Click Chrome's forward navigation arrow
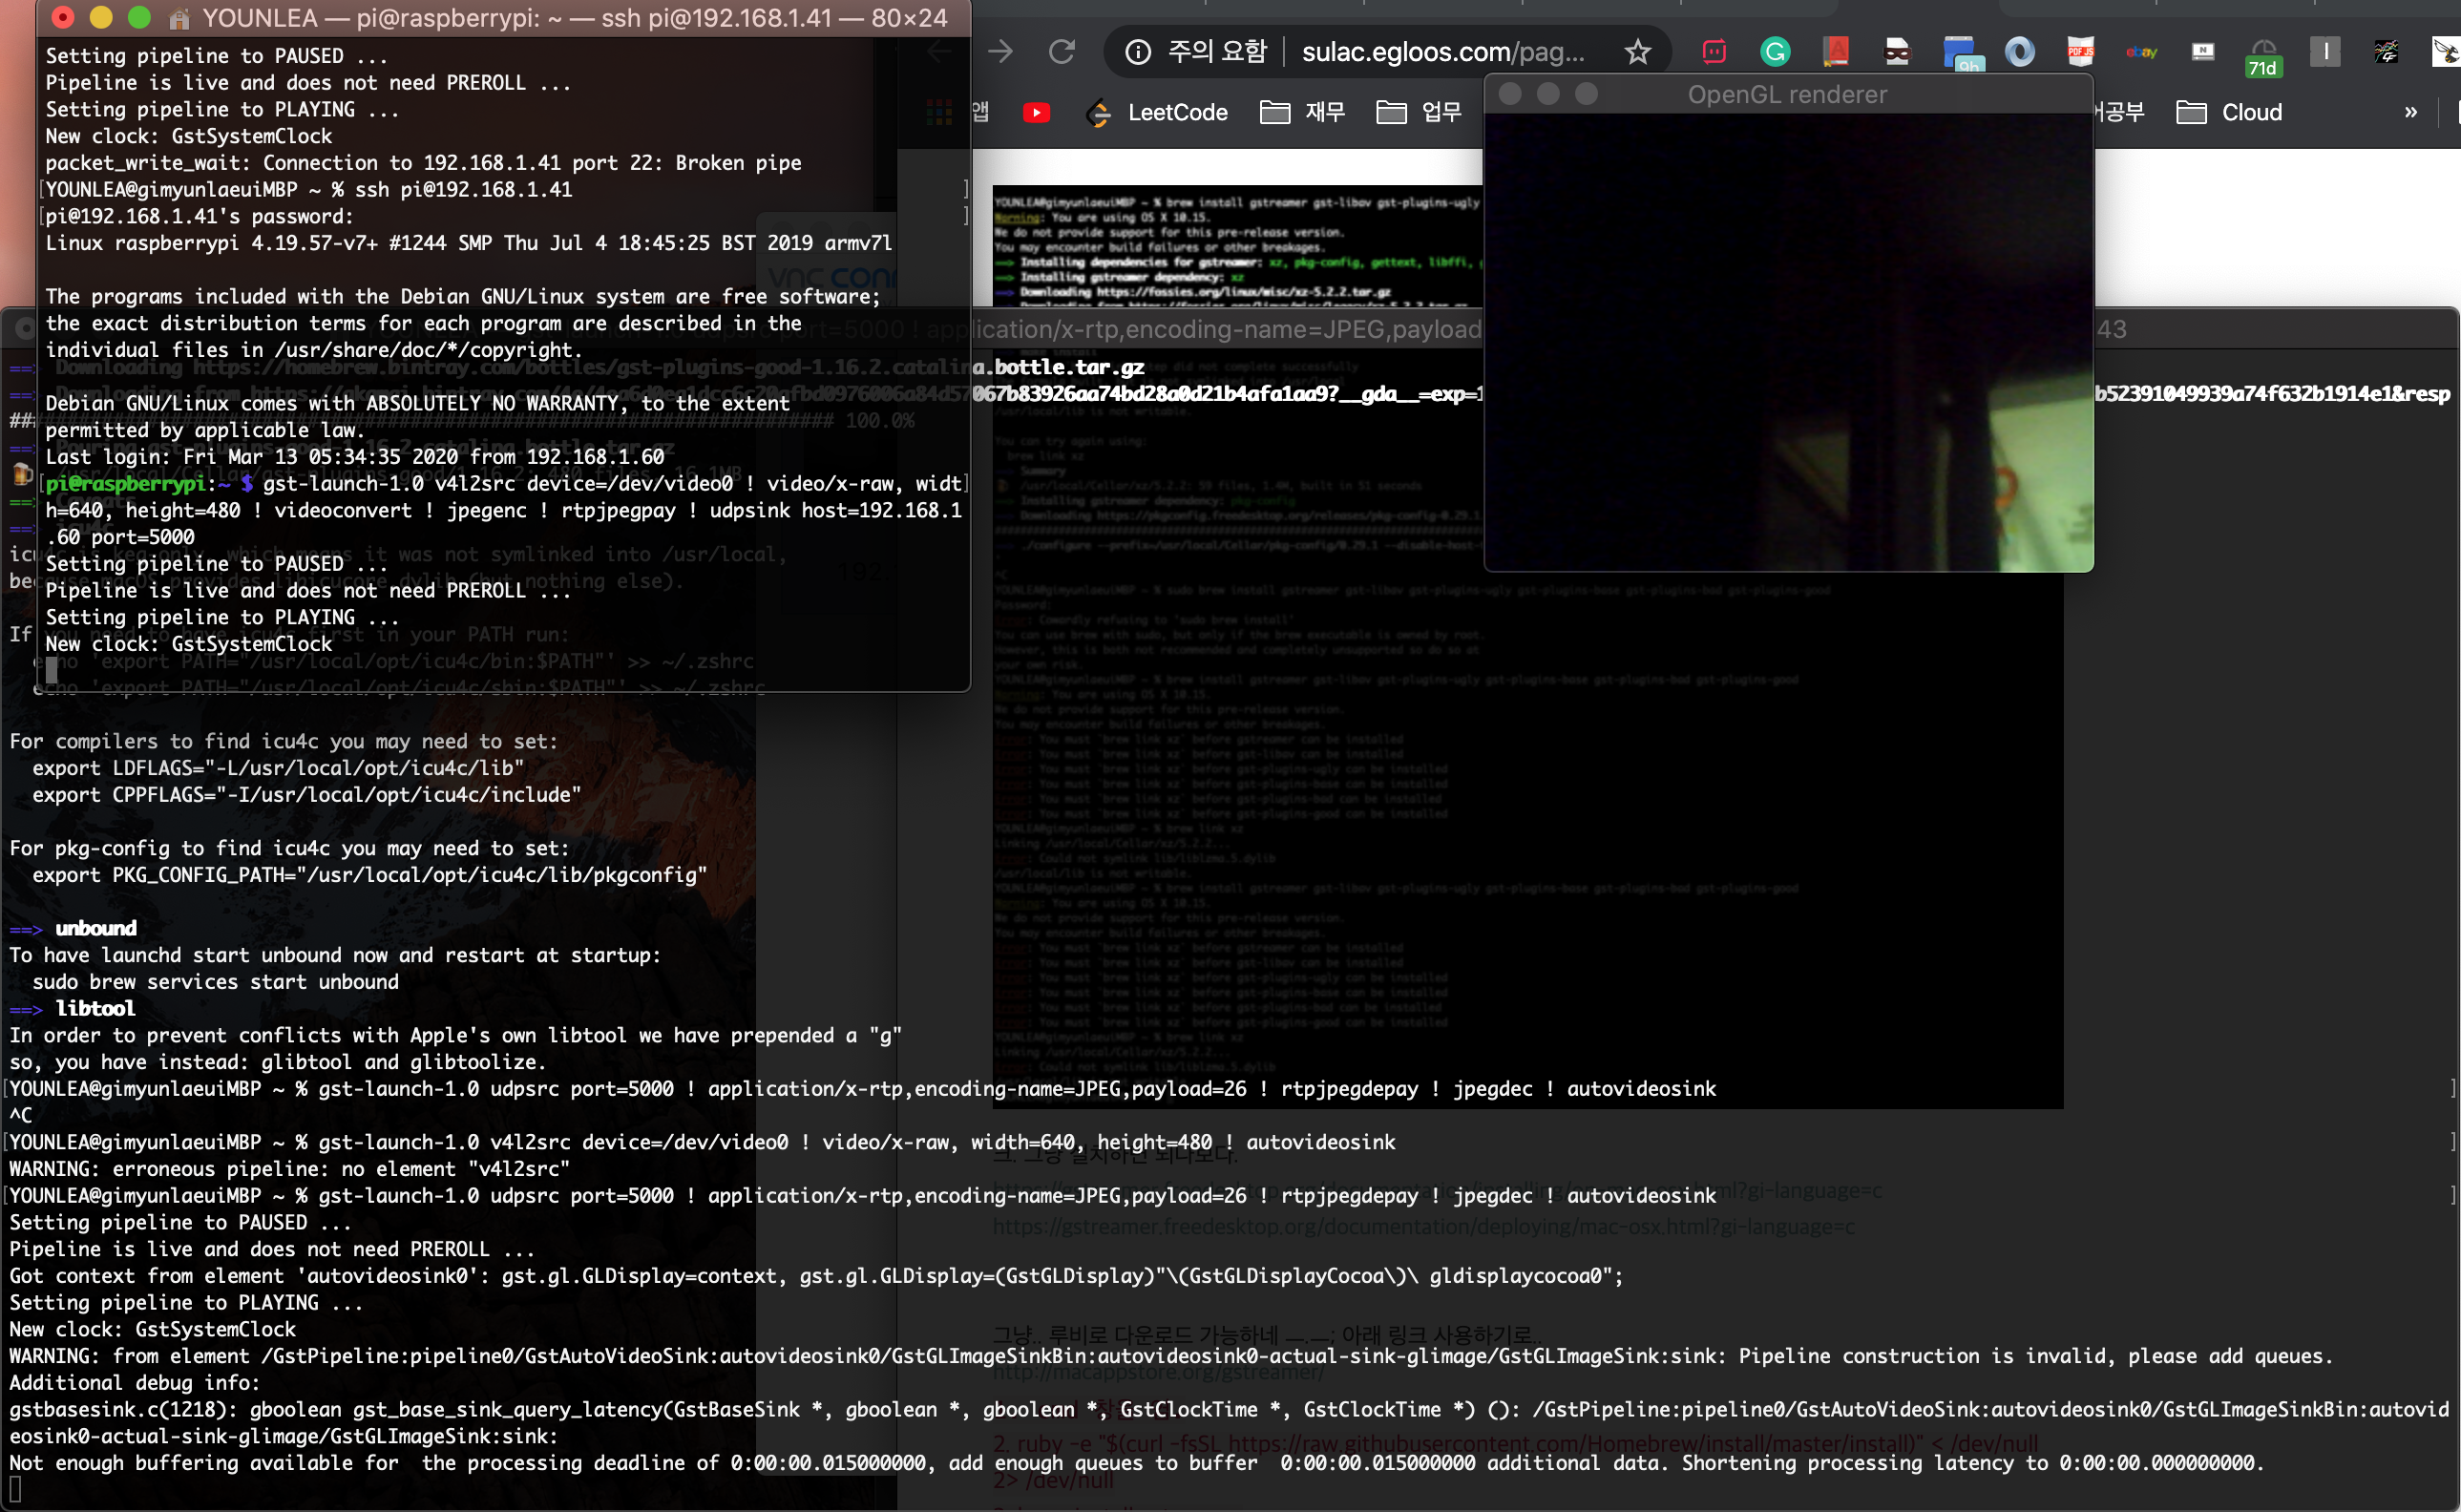Viewport: 2461px width, 1512px height. pos(1000,51)
